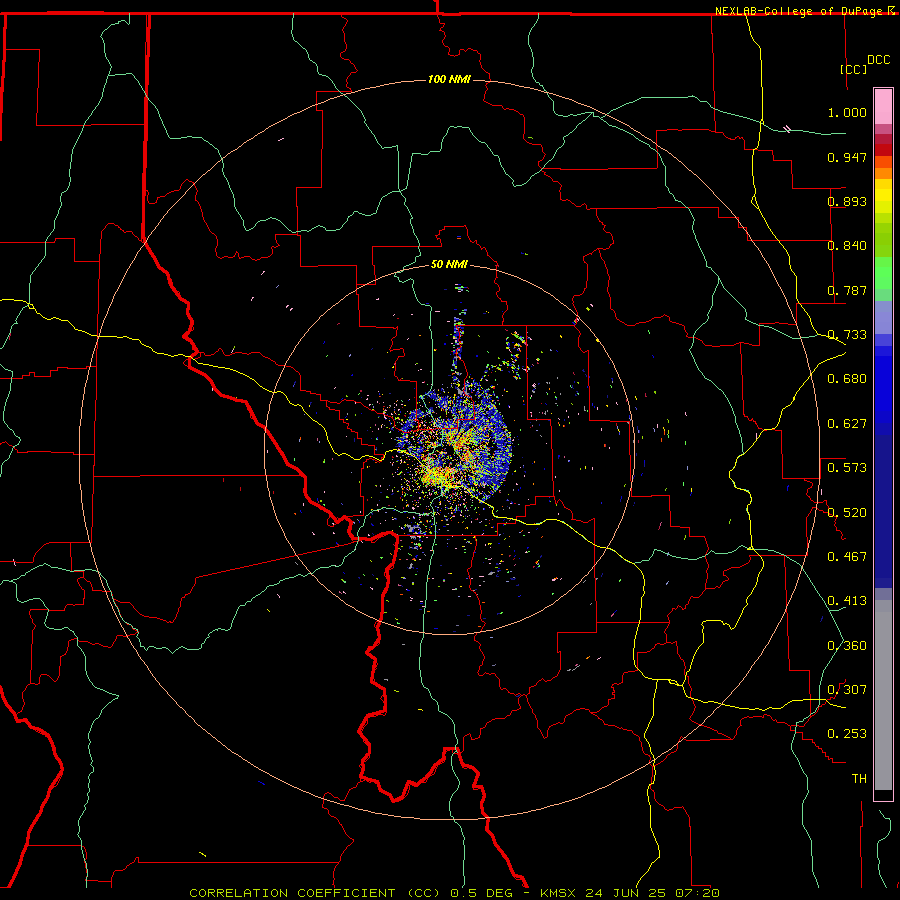Click the DCC product label
Image resolution: width=900 pixels, height=900 pixels.
879,60
